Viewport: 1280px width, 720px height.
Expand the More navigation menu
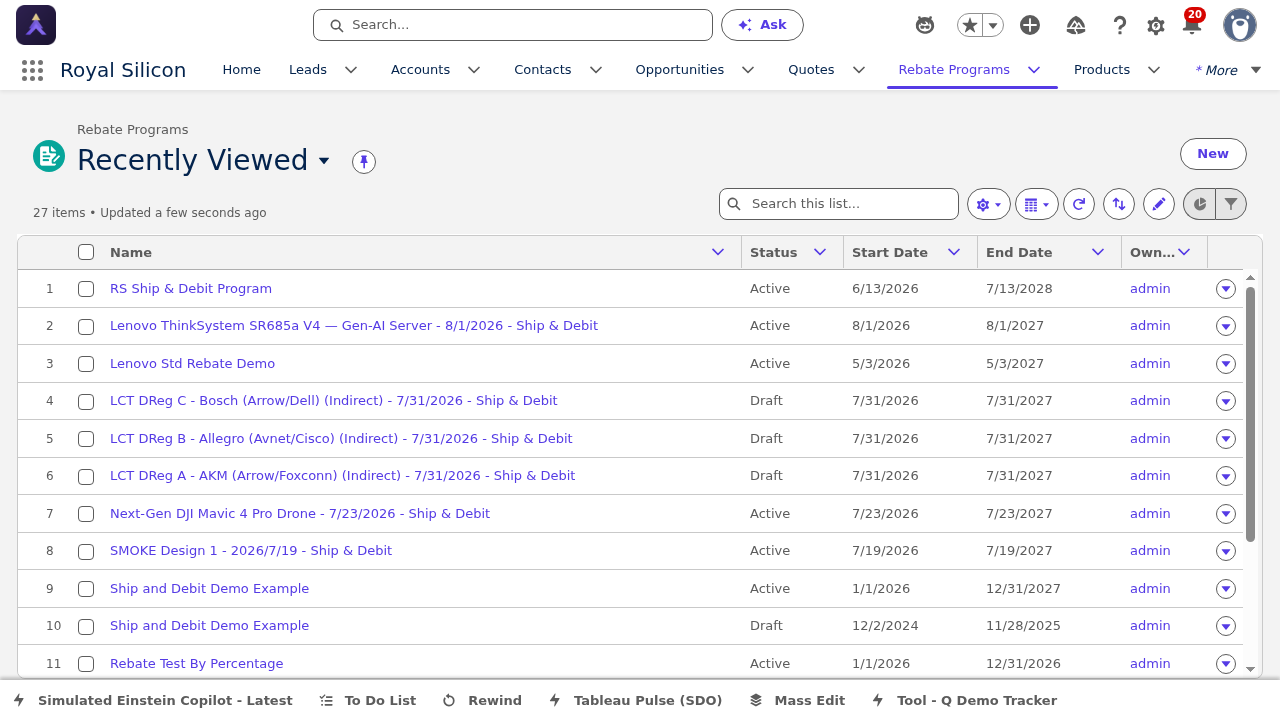pyautogui.click(x=1228, y=70)
